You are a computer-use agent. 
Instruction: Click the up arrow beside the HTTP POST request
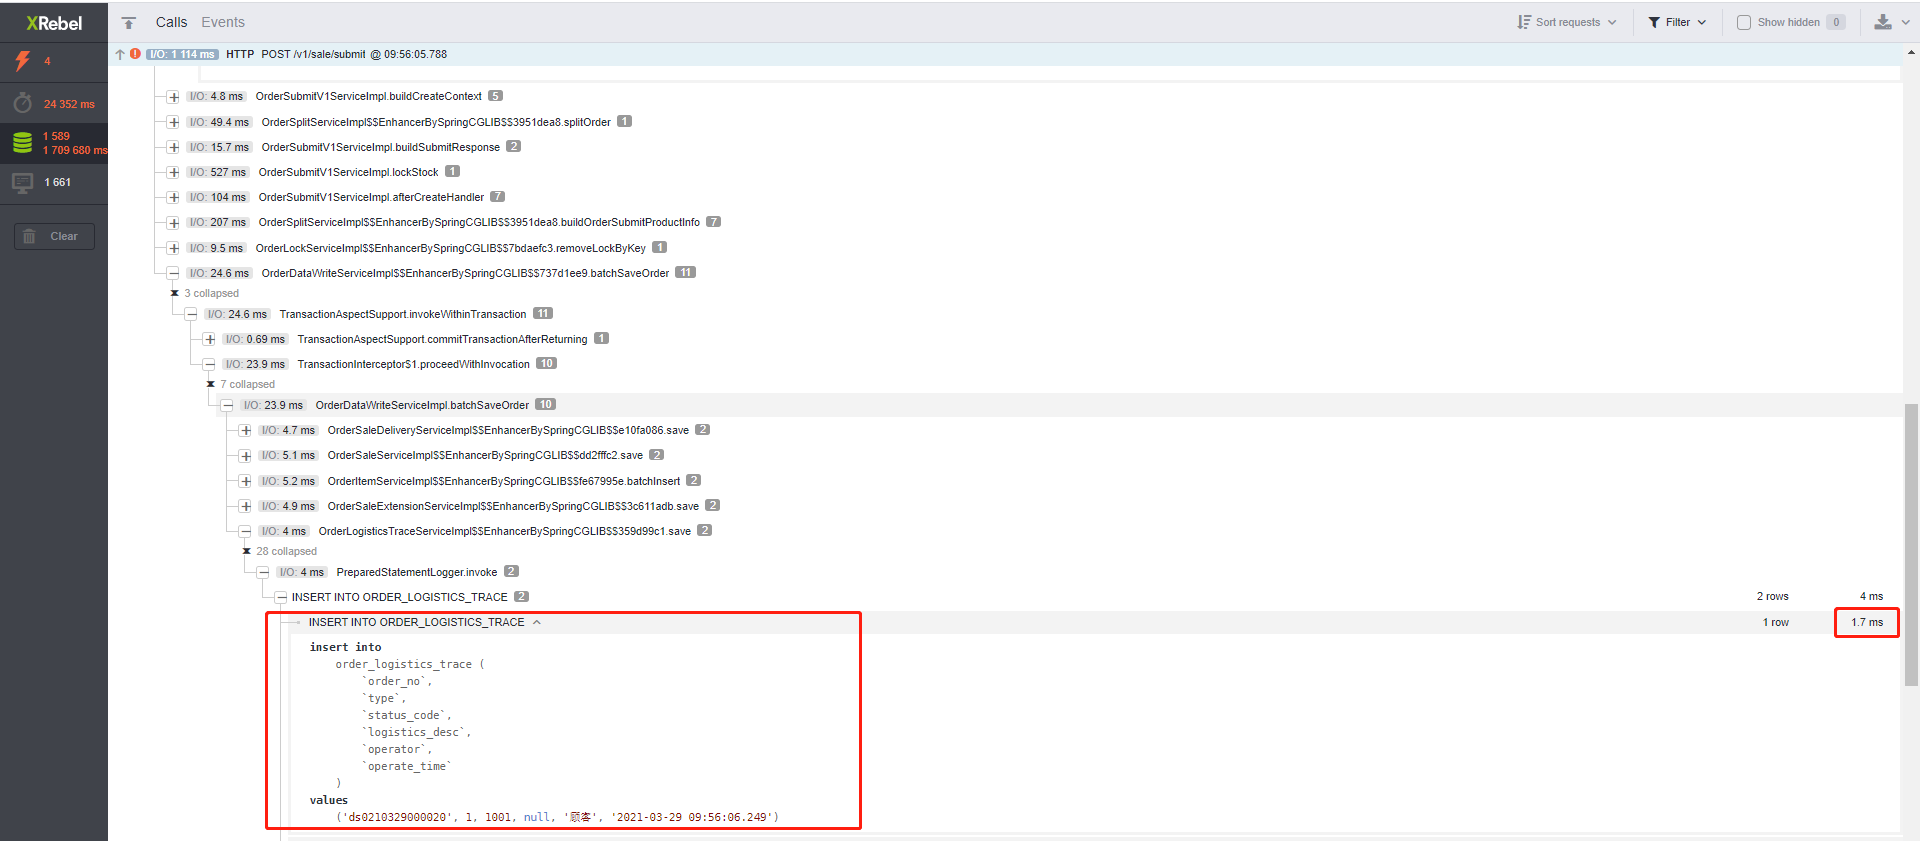point(120,54)
